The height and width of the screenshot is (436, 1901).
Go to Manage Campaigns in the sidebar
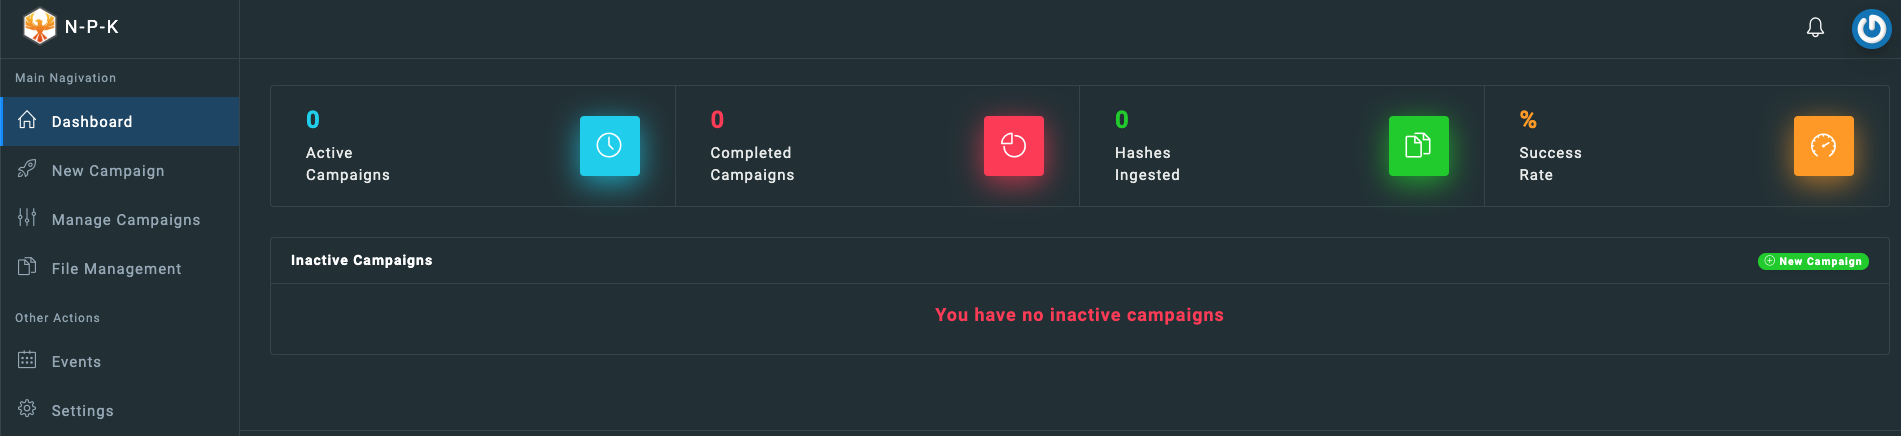[x=120, y=220]
